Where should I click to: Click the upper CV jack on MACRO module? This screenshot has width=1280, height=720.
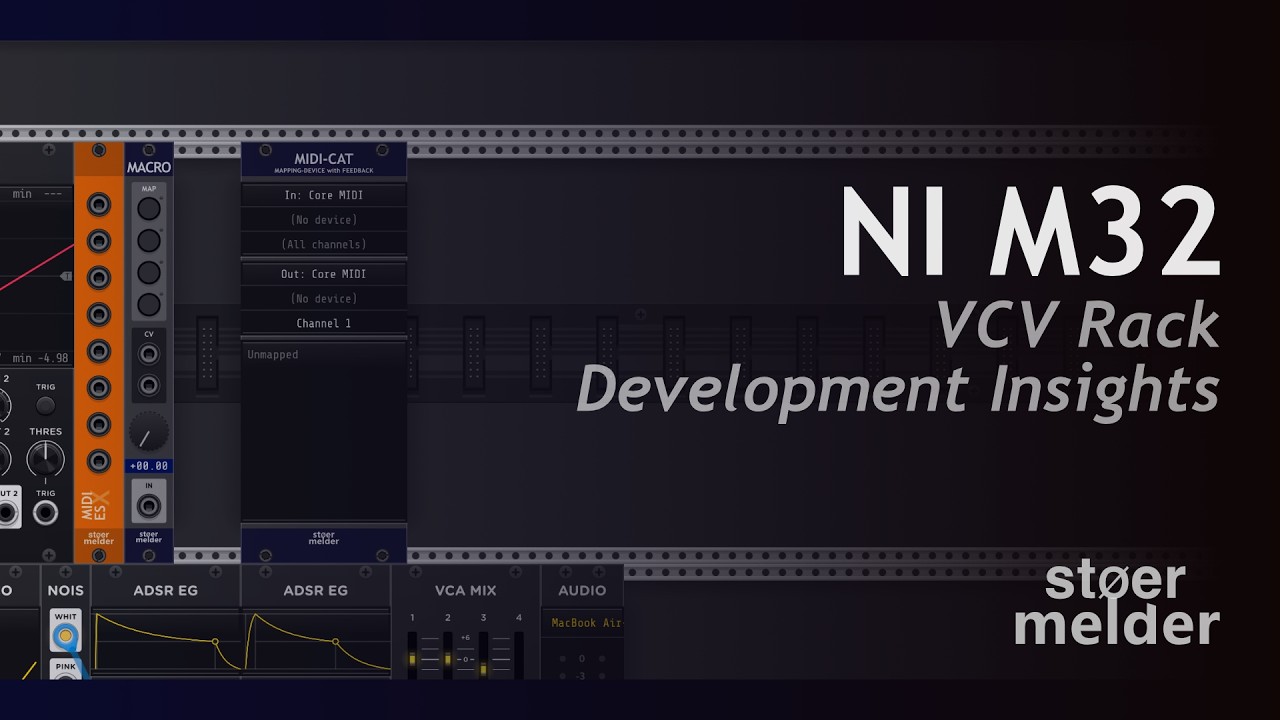point(149,353)
